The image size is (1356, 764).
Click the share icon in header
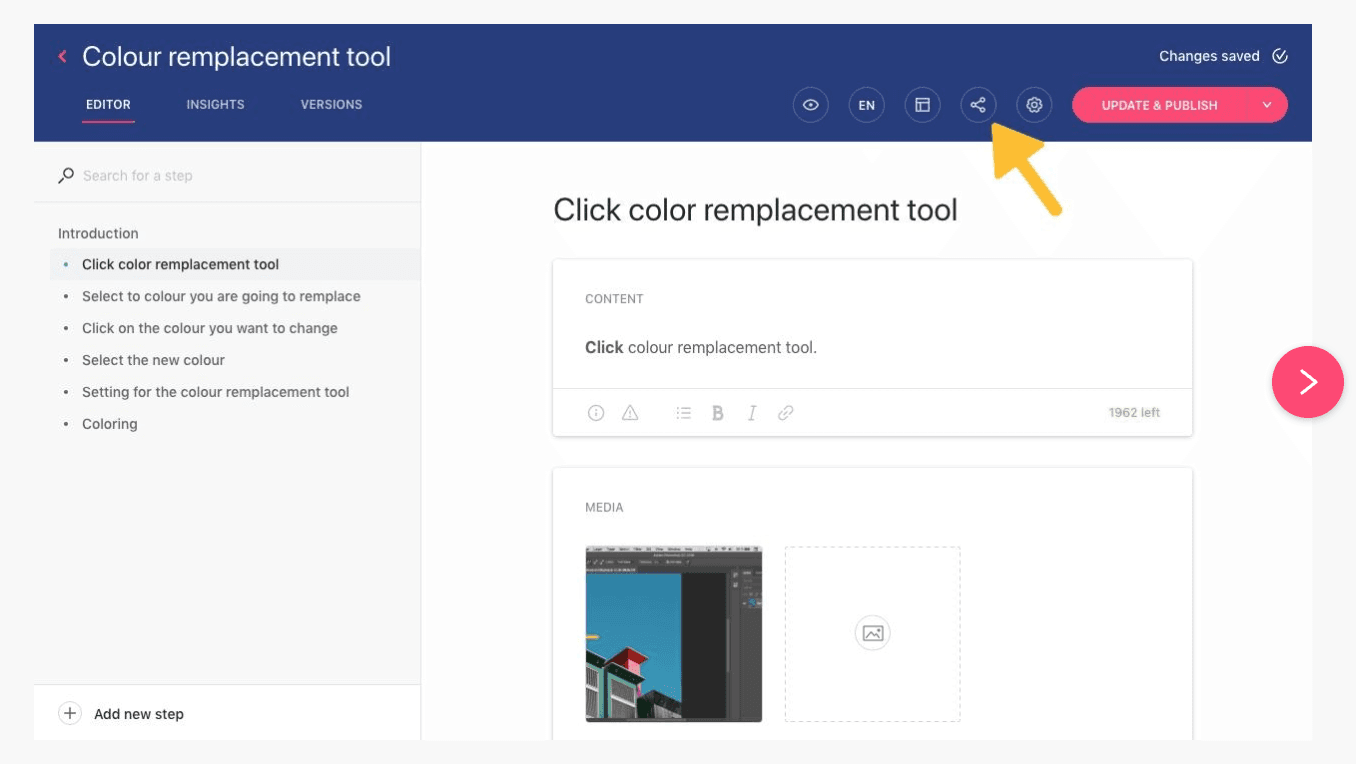pyautogui.click(x=978, y=105)
